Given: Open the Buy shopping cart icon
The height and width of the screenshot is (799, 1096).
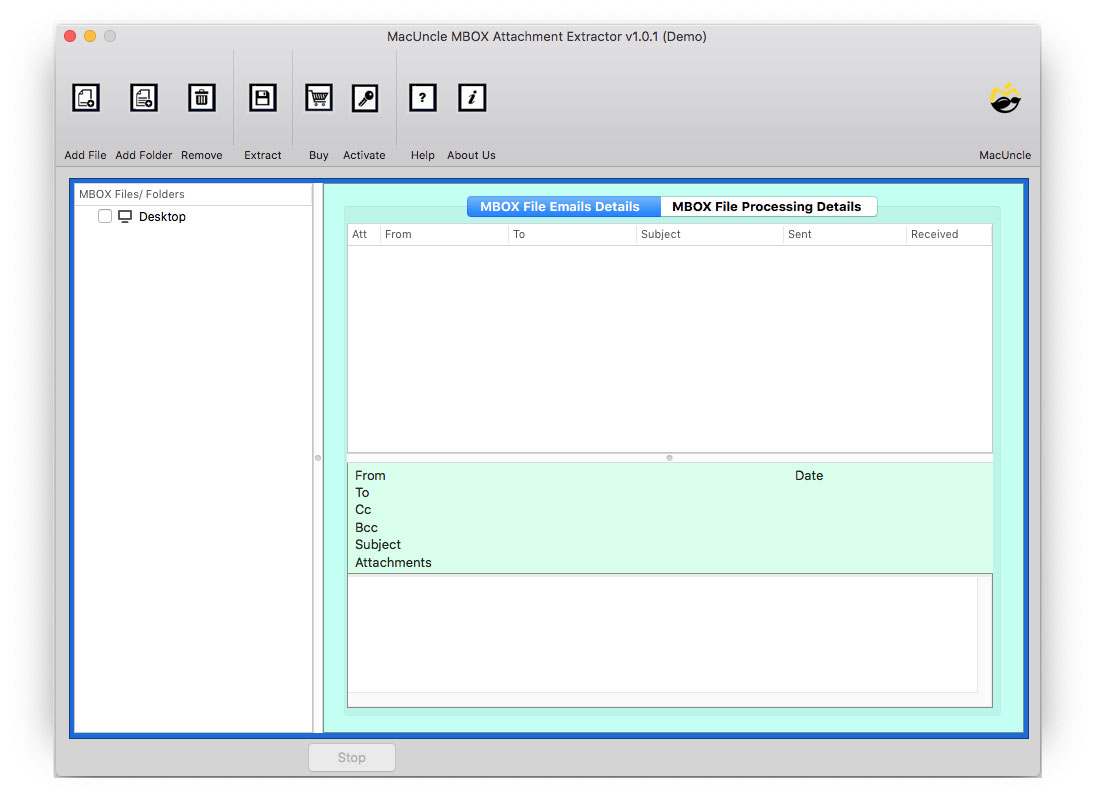Looking at the screenshot, I should 318,97.
